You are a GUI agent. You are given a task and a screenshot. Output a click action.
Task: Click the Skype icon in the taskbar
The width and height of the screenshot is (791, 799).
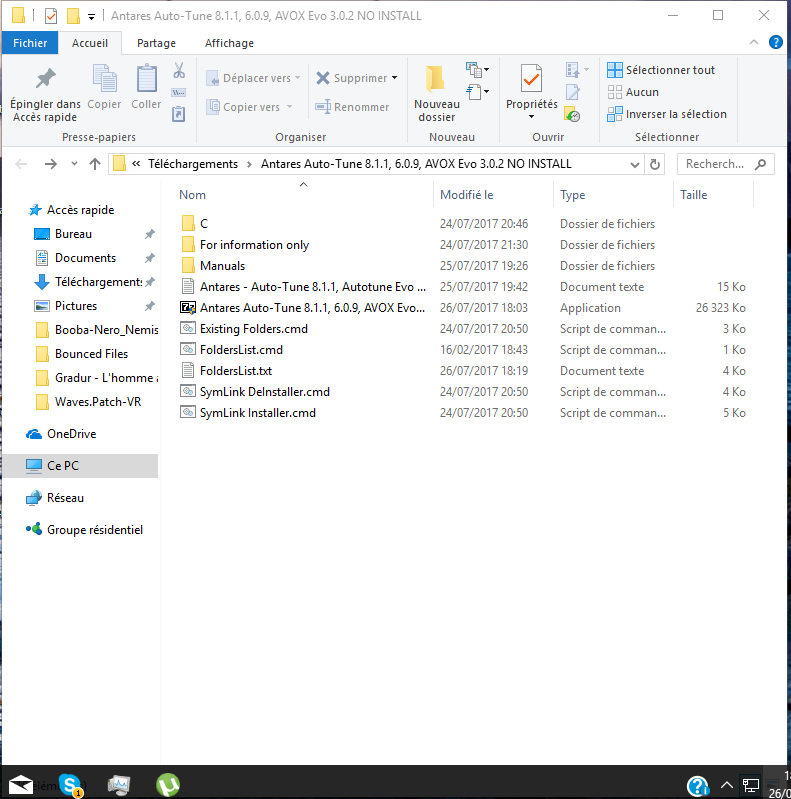(70, 785)
